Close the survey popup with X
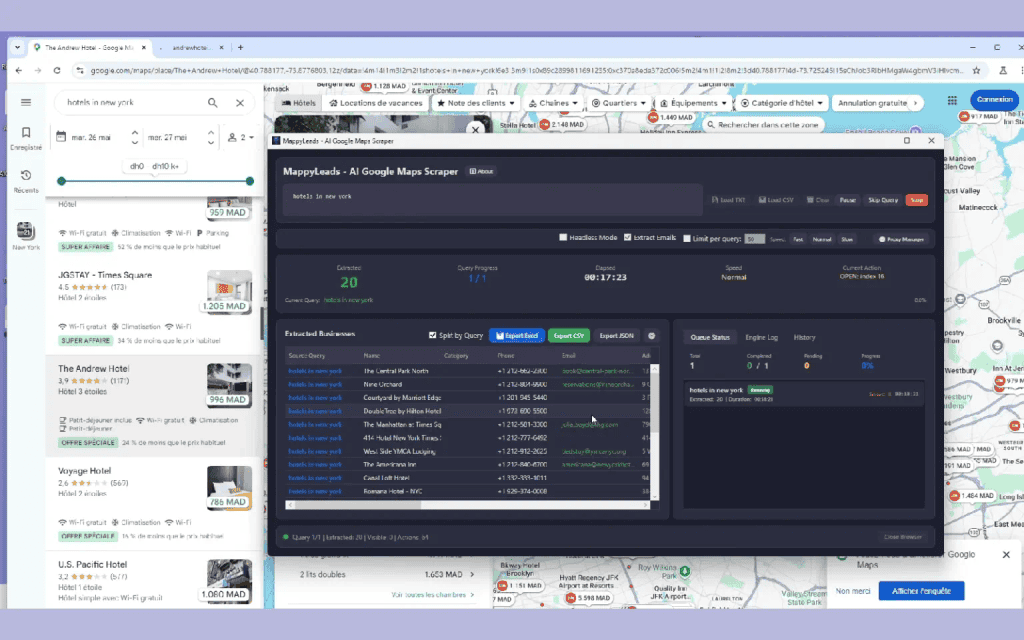Viewport: 1024px width, 640px height. pyautogui.click(x=1006, y=554)
